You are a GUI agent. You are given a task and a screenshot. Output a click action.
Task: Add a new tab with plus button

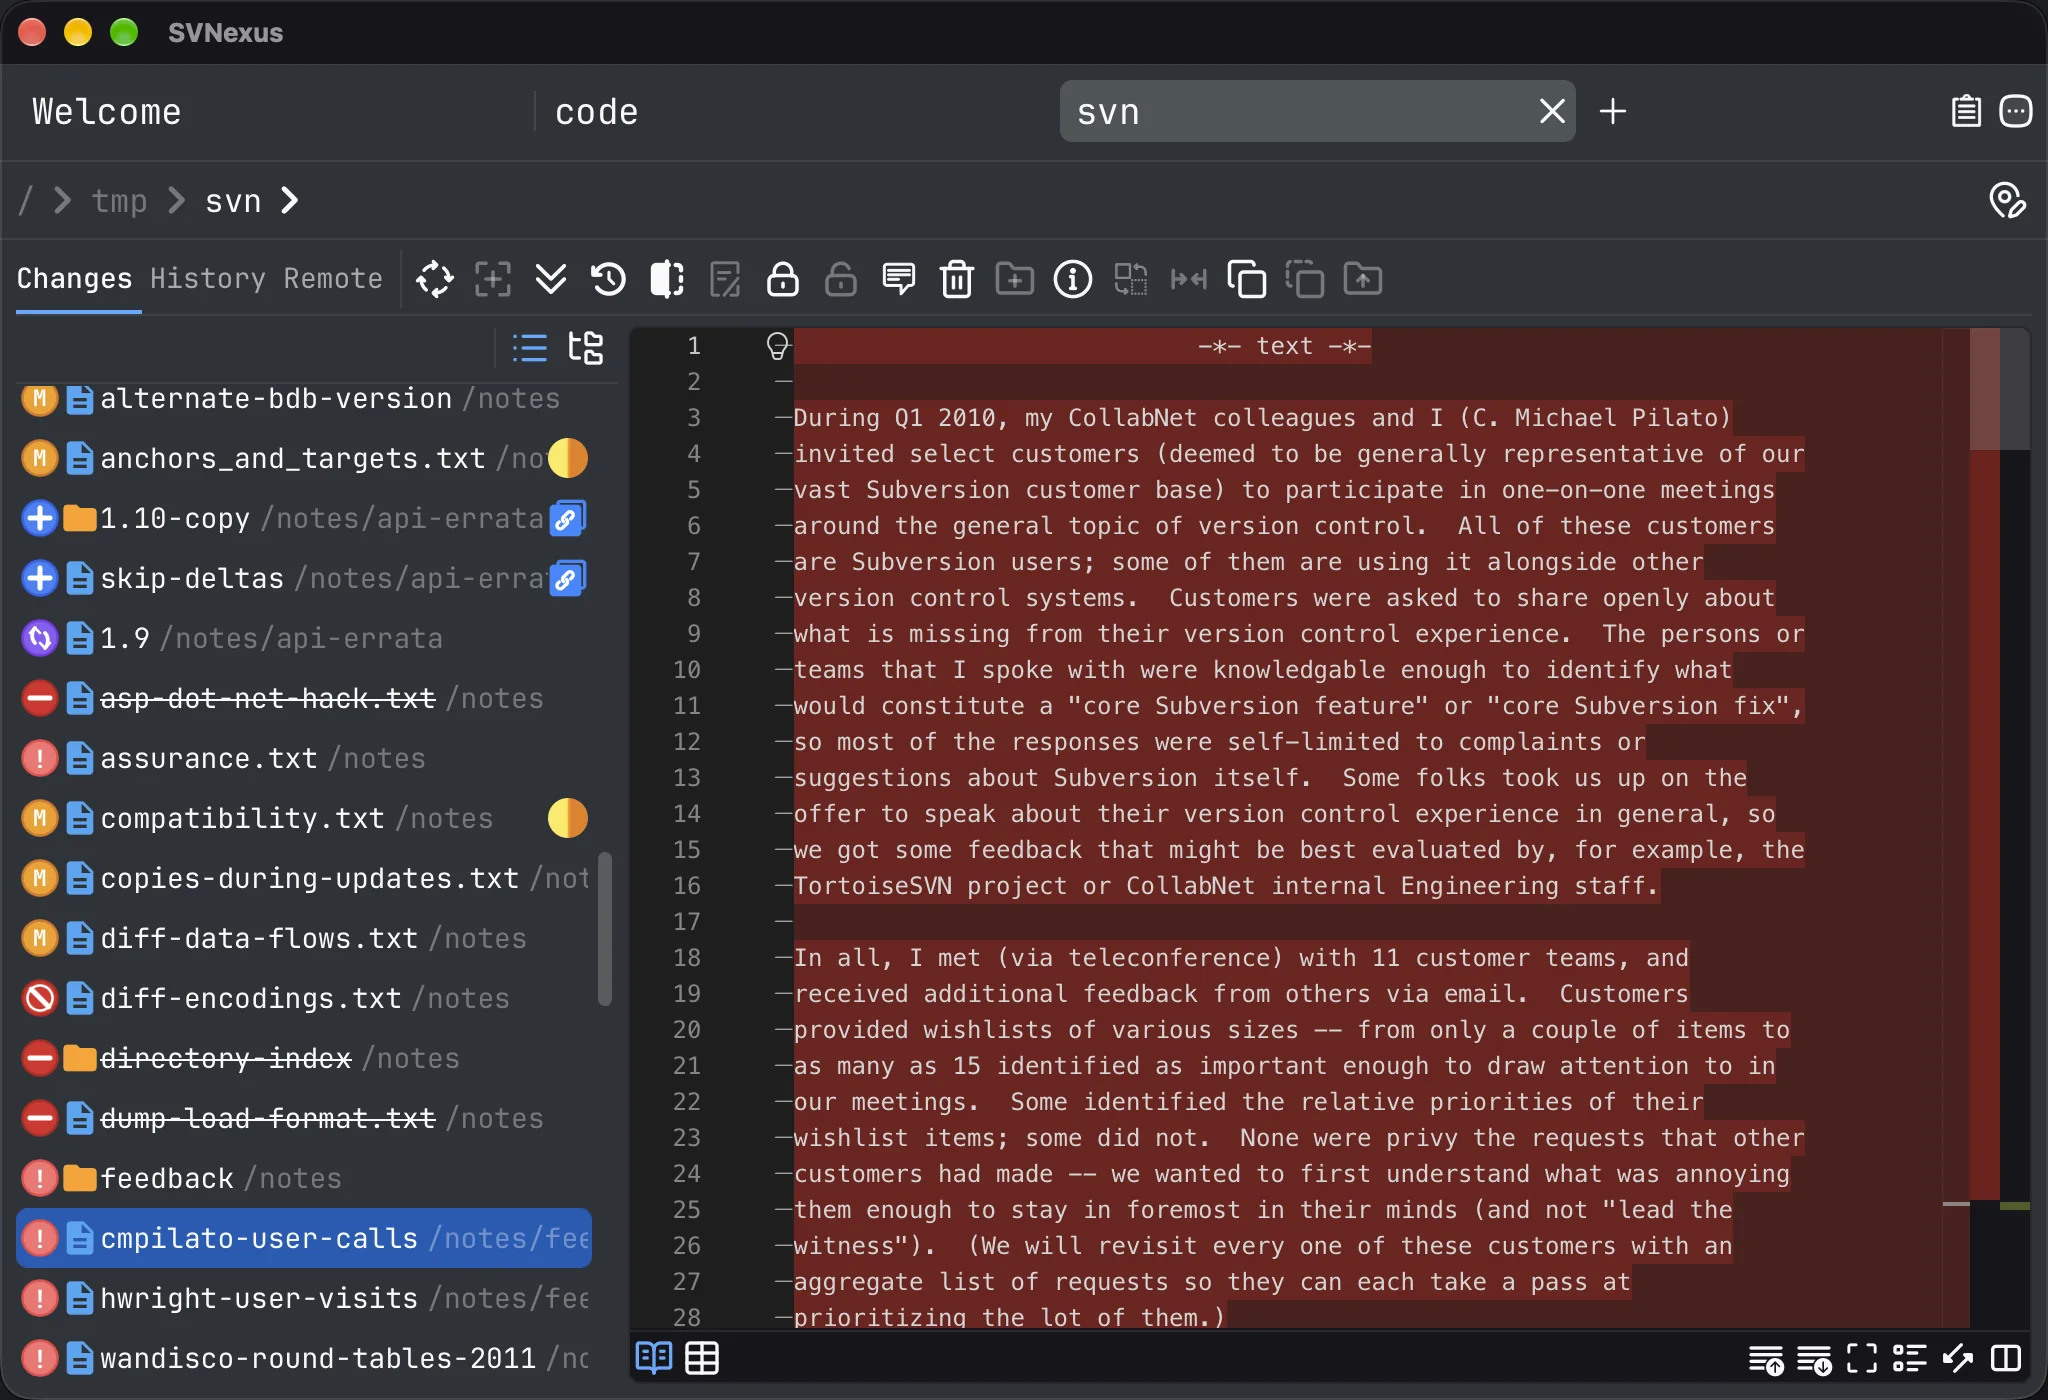coord(1612,111)
